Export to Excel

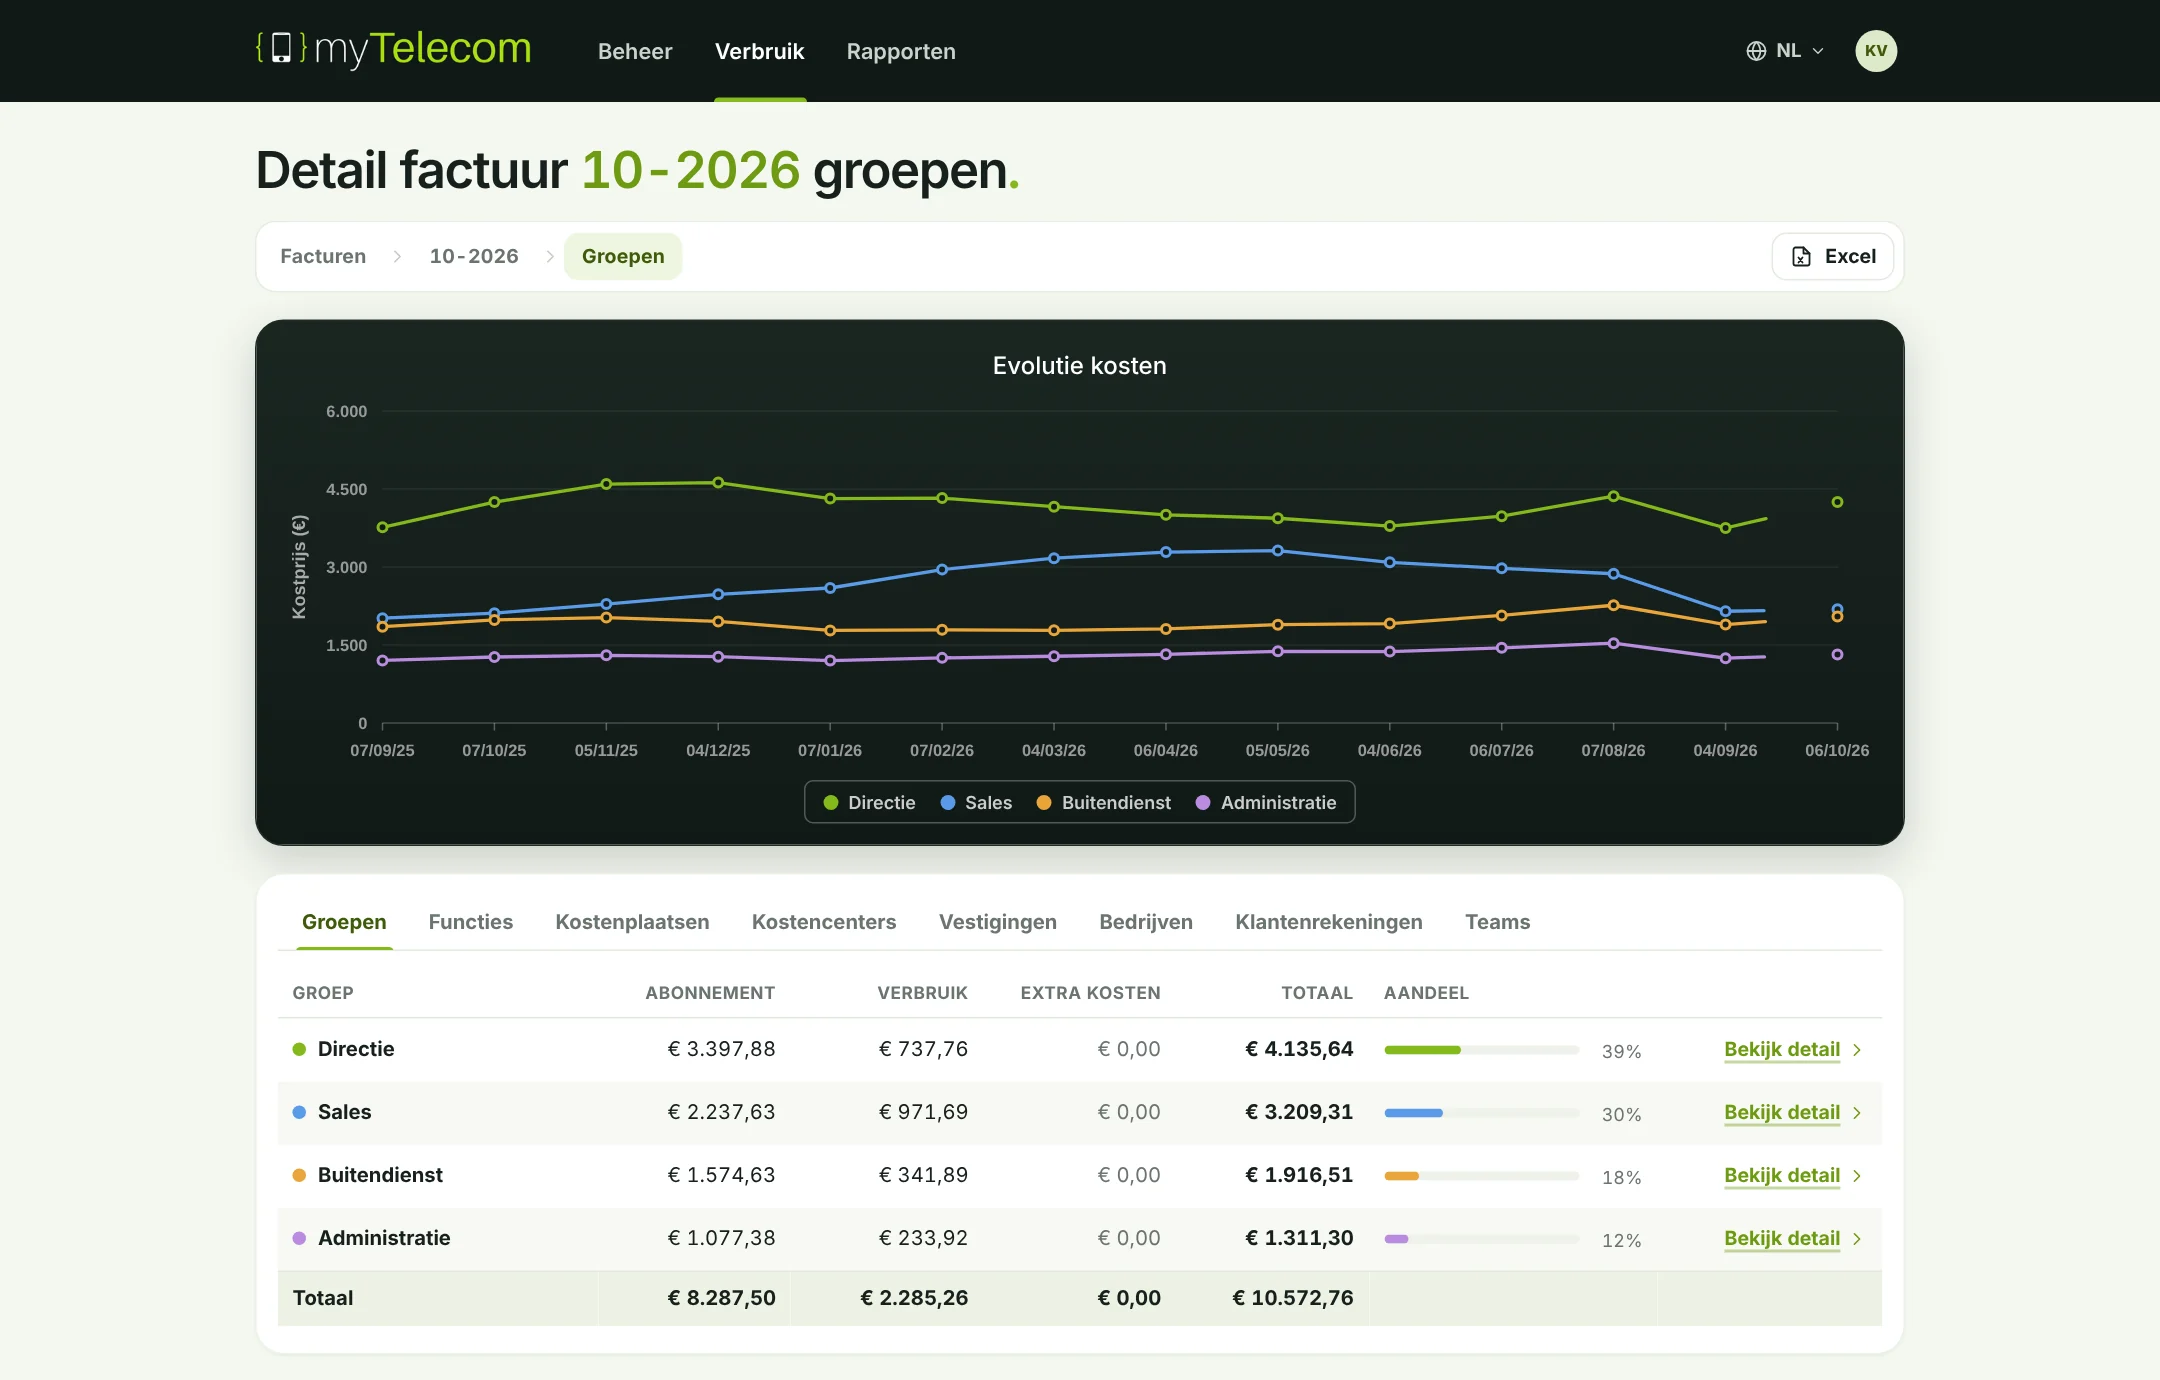(x=1833, y=256)
